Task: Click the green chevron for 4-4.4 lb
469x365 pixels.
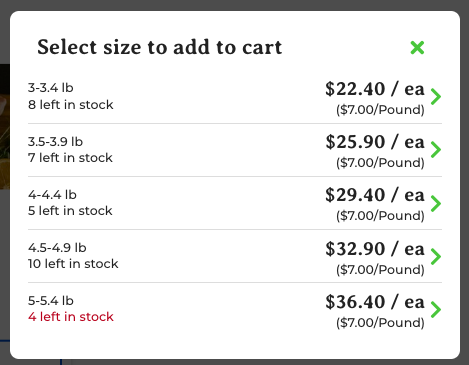Action: 436,203
